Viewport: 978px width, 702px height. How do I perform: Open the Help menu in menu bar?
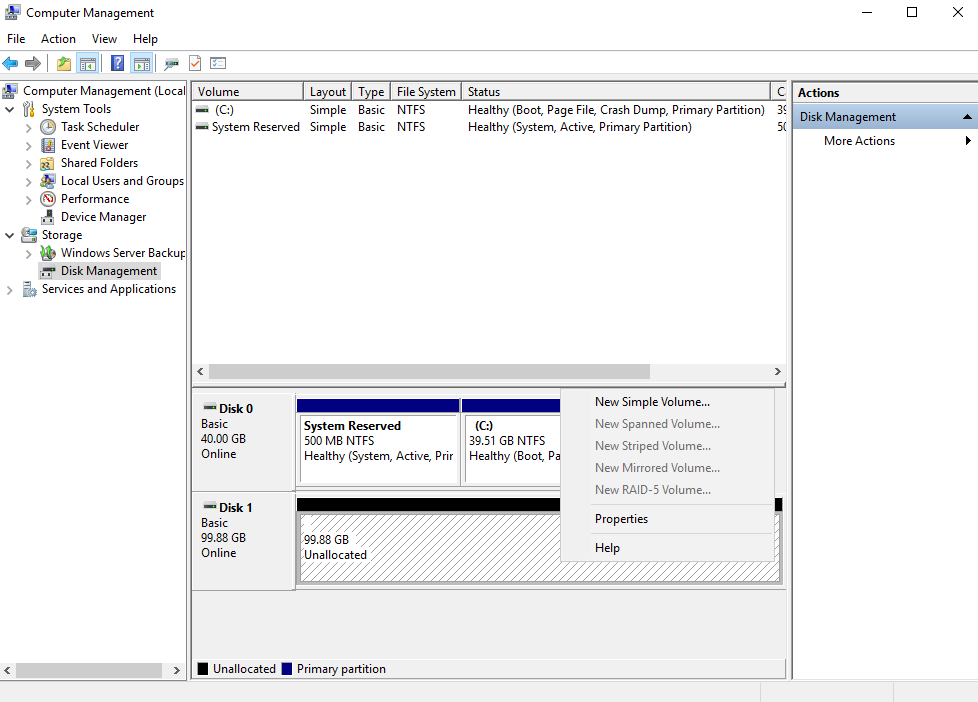(x=145, y=39)
